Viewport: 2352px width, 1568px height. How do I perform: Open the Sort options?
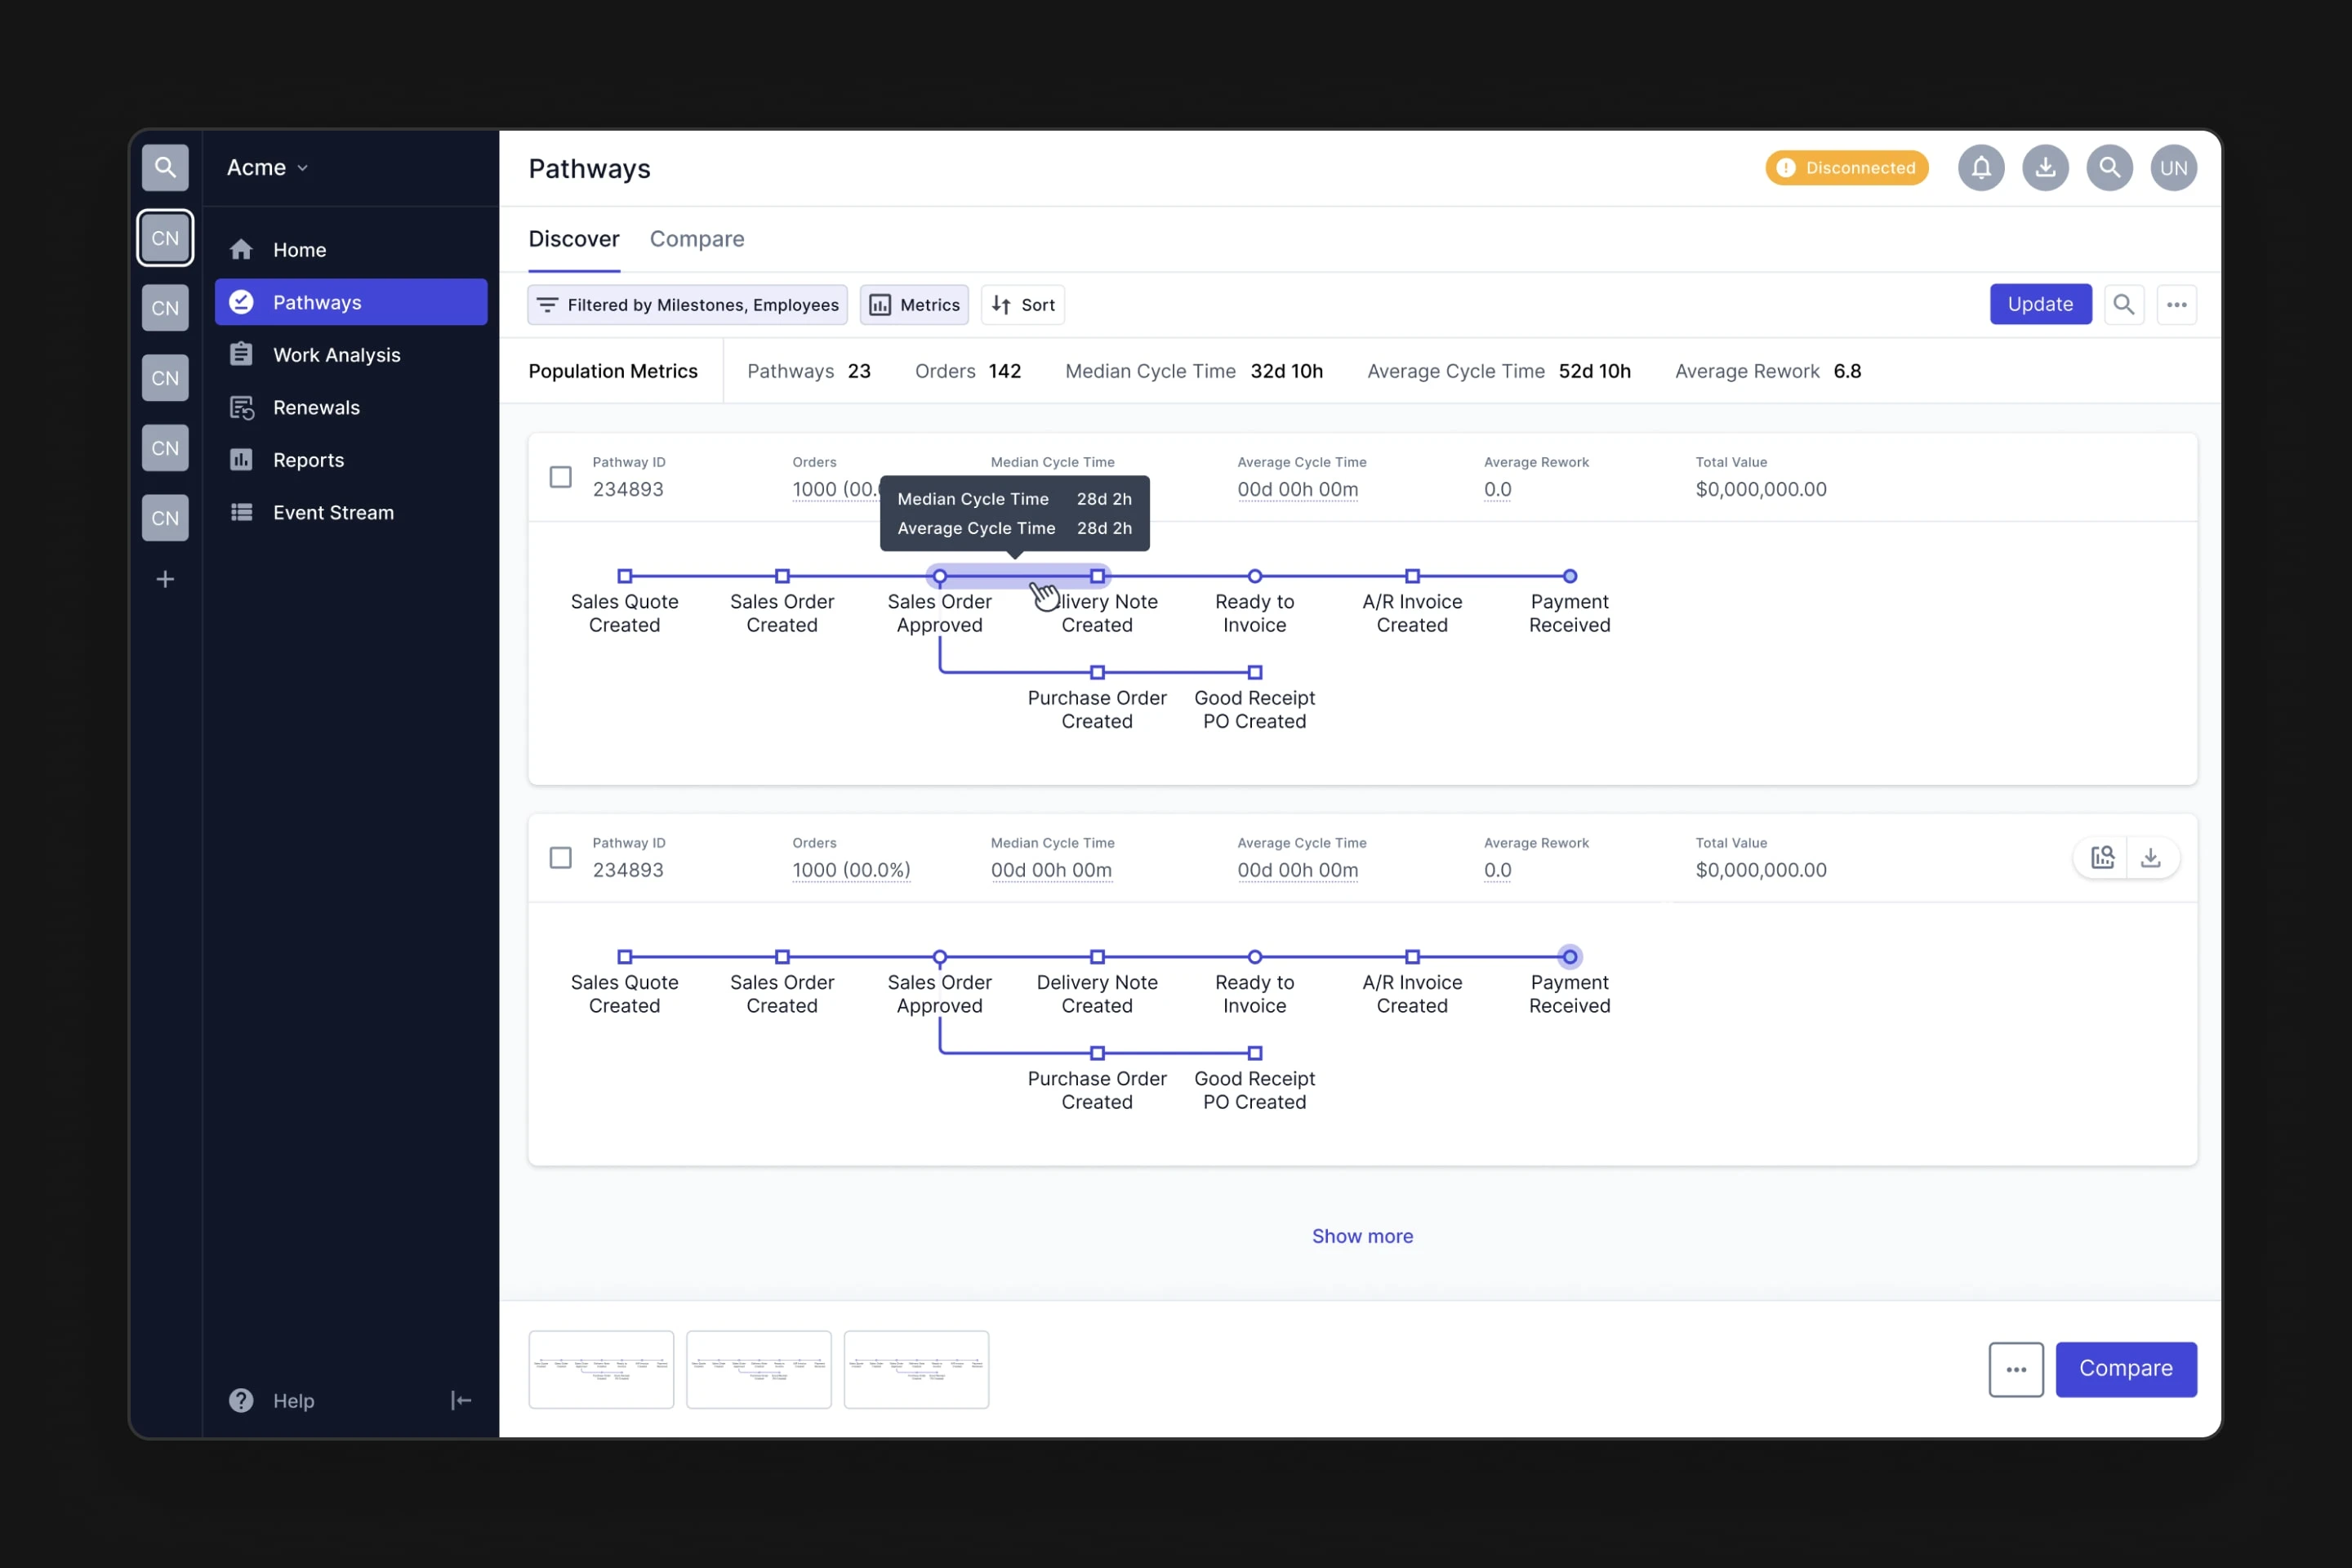(1022, 305)
